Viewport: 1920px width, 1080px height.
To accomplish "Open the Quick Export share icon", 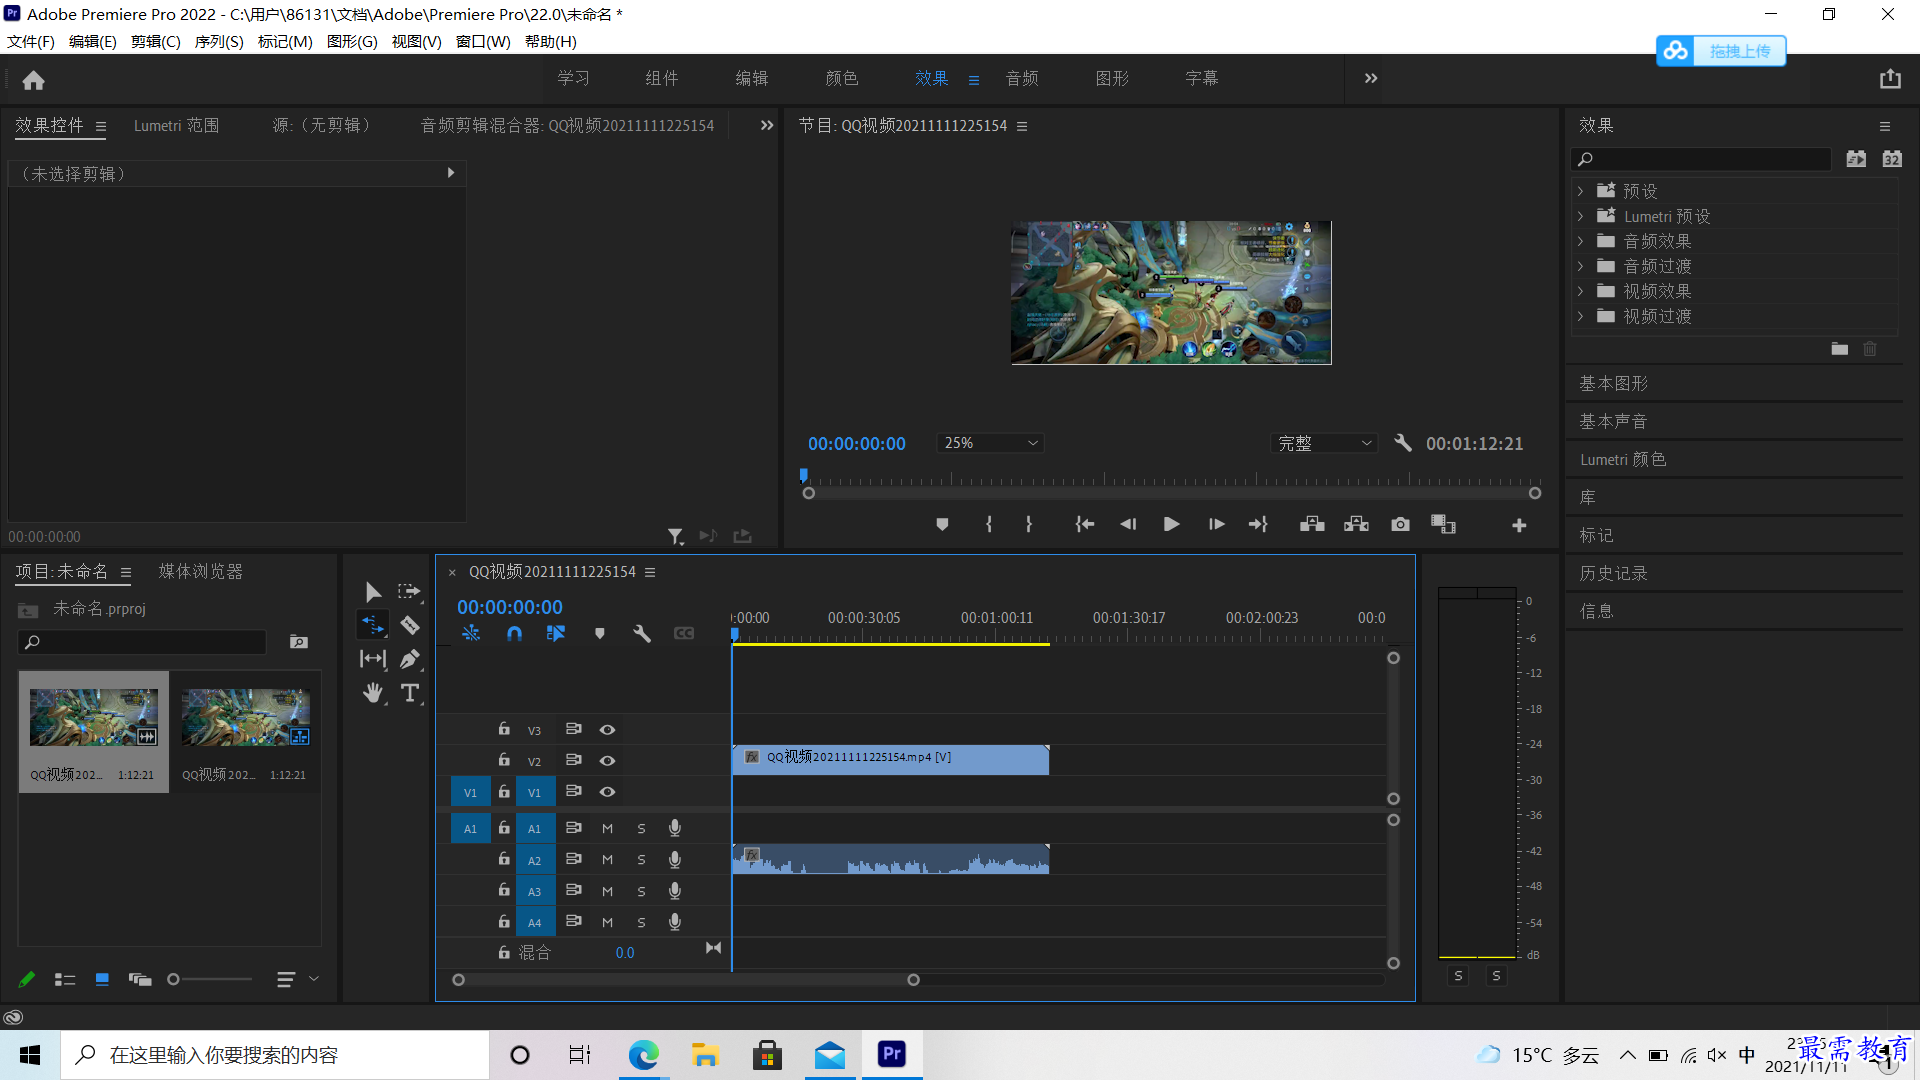I will (x=1889, y=79).
